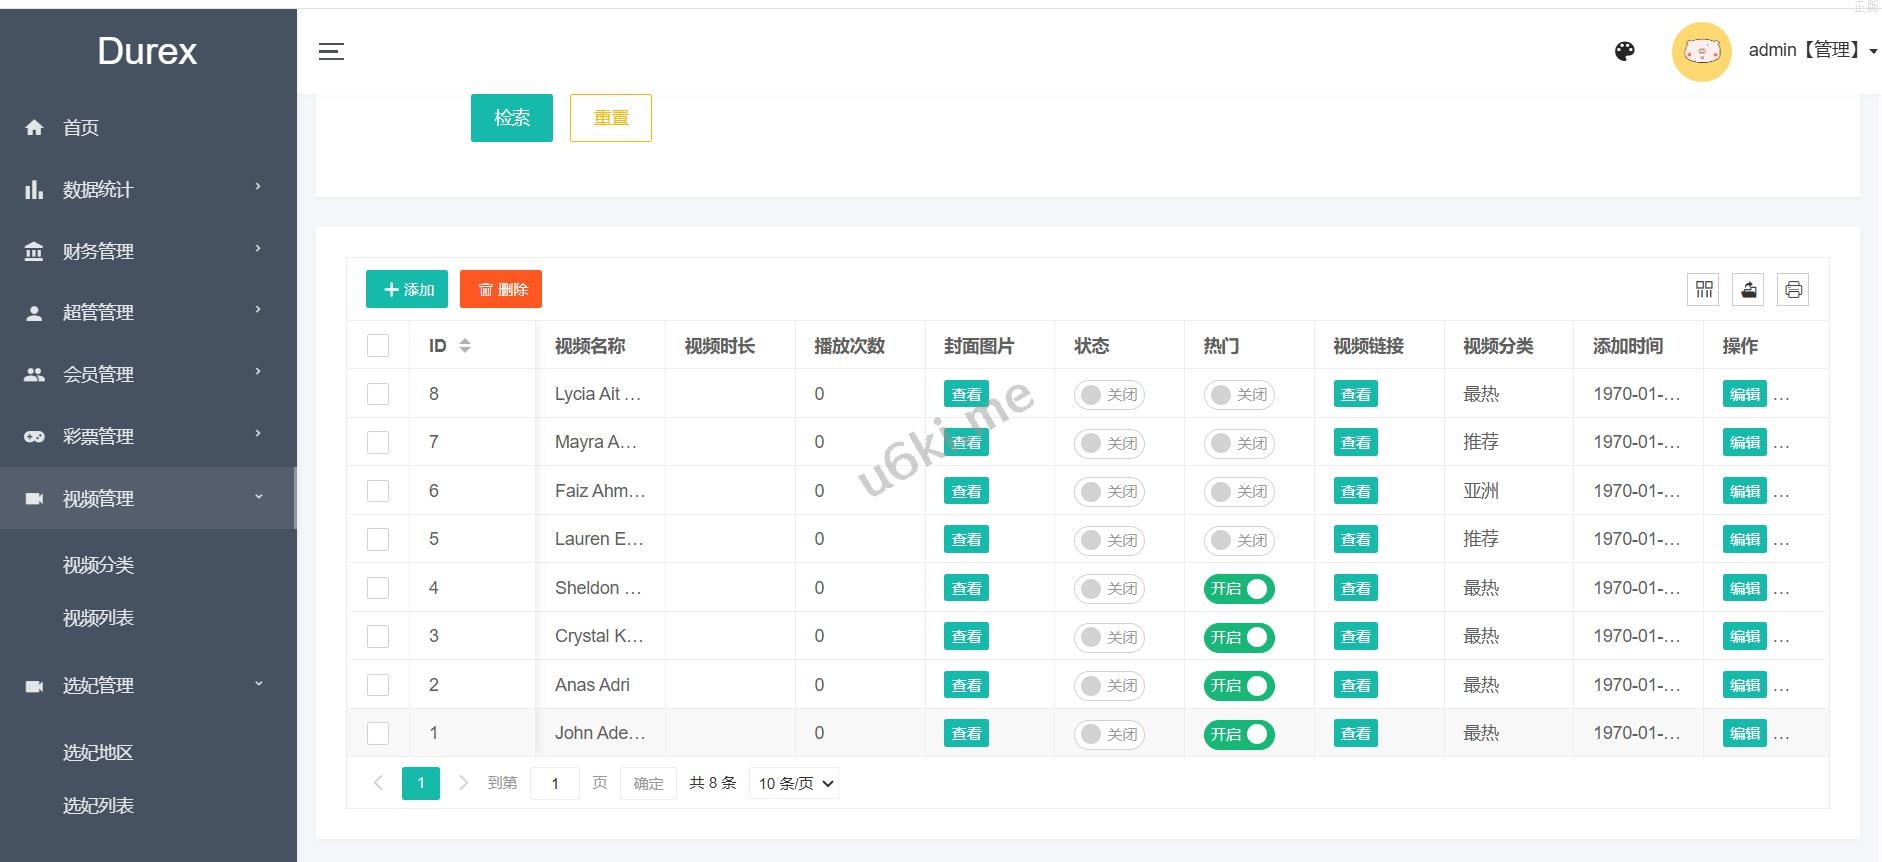Toggle the 状态 switch for Lycia Ait row
1882x862 pixels.
click(1109, 395)
